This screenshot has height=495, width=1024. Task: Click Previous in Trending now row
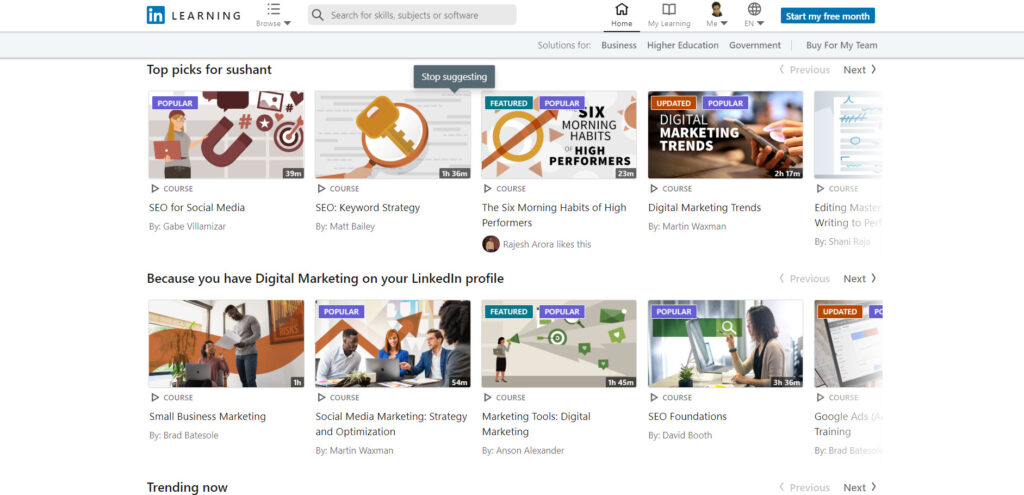pyautogui.click(x=805, y=488)
